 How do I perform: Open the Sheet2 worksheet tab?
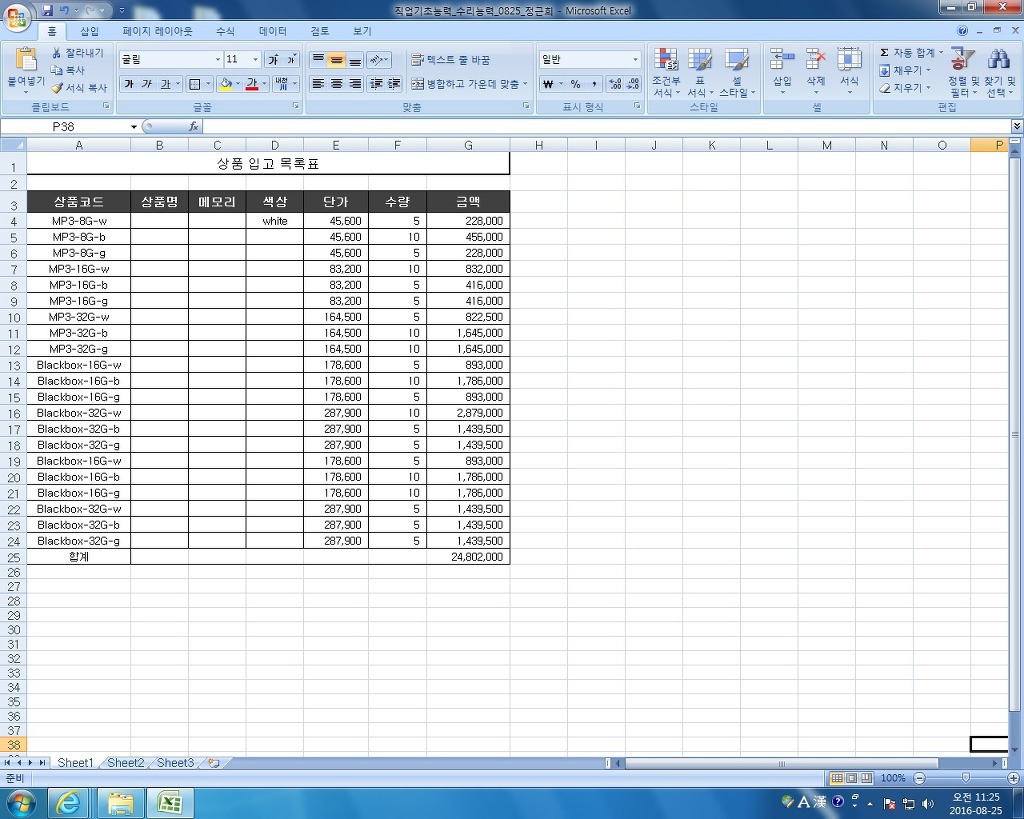125,763
